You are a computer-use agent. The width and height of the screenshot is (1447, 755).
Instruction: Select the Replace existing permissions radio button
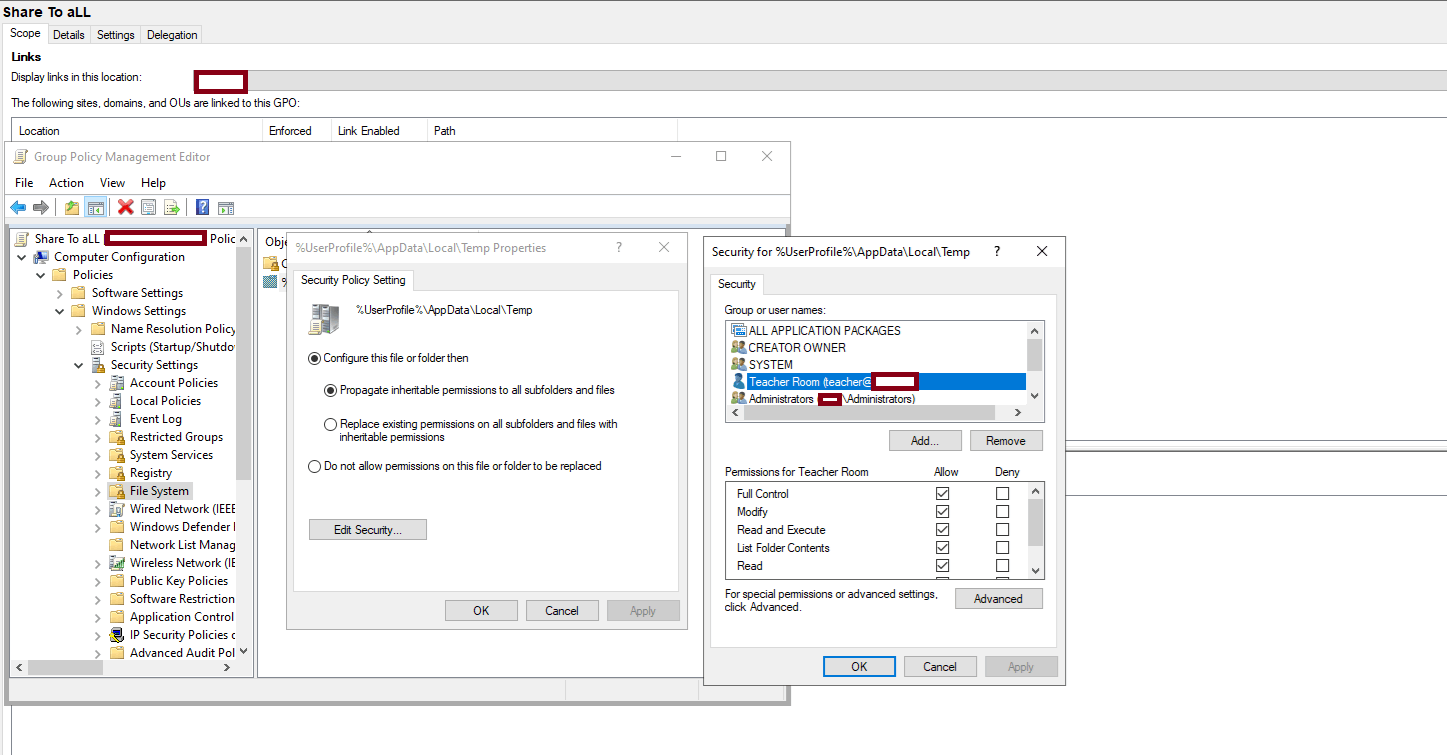click(x=330, y=423)
